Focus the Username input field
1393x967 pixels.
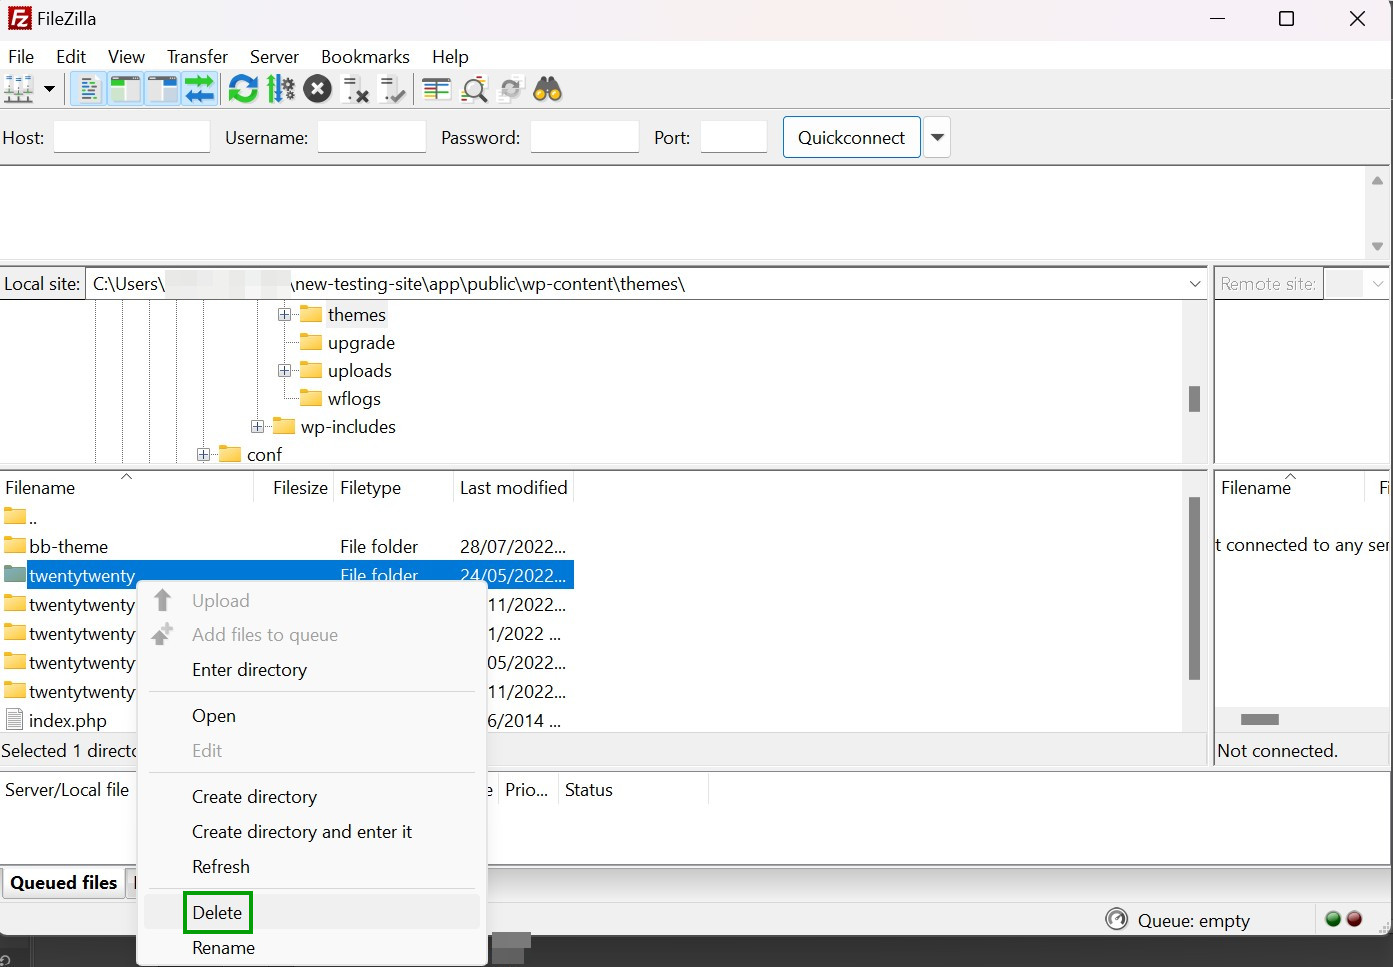pyautogui.click(x=372, y=137)
